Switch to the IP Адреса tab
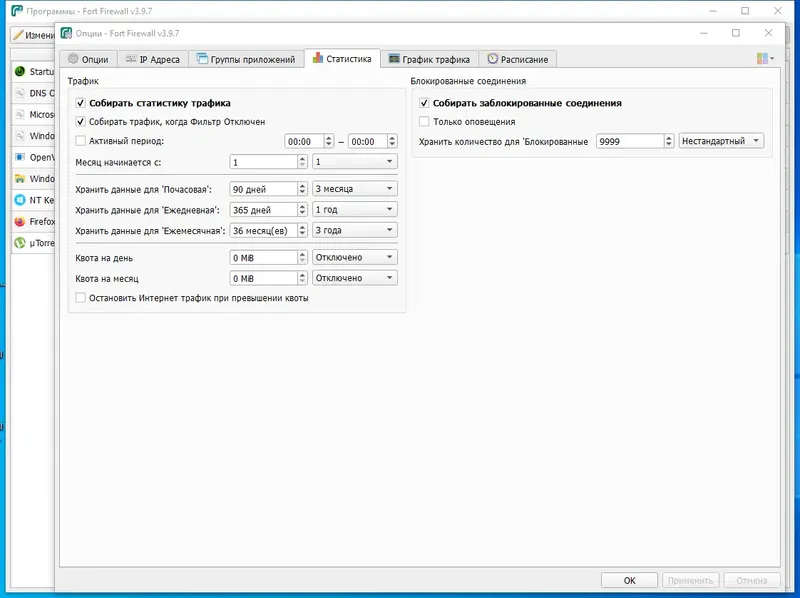800x598 pixels. click(153, 59)
